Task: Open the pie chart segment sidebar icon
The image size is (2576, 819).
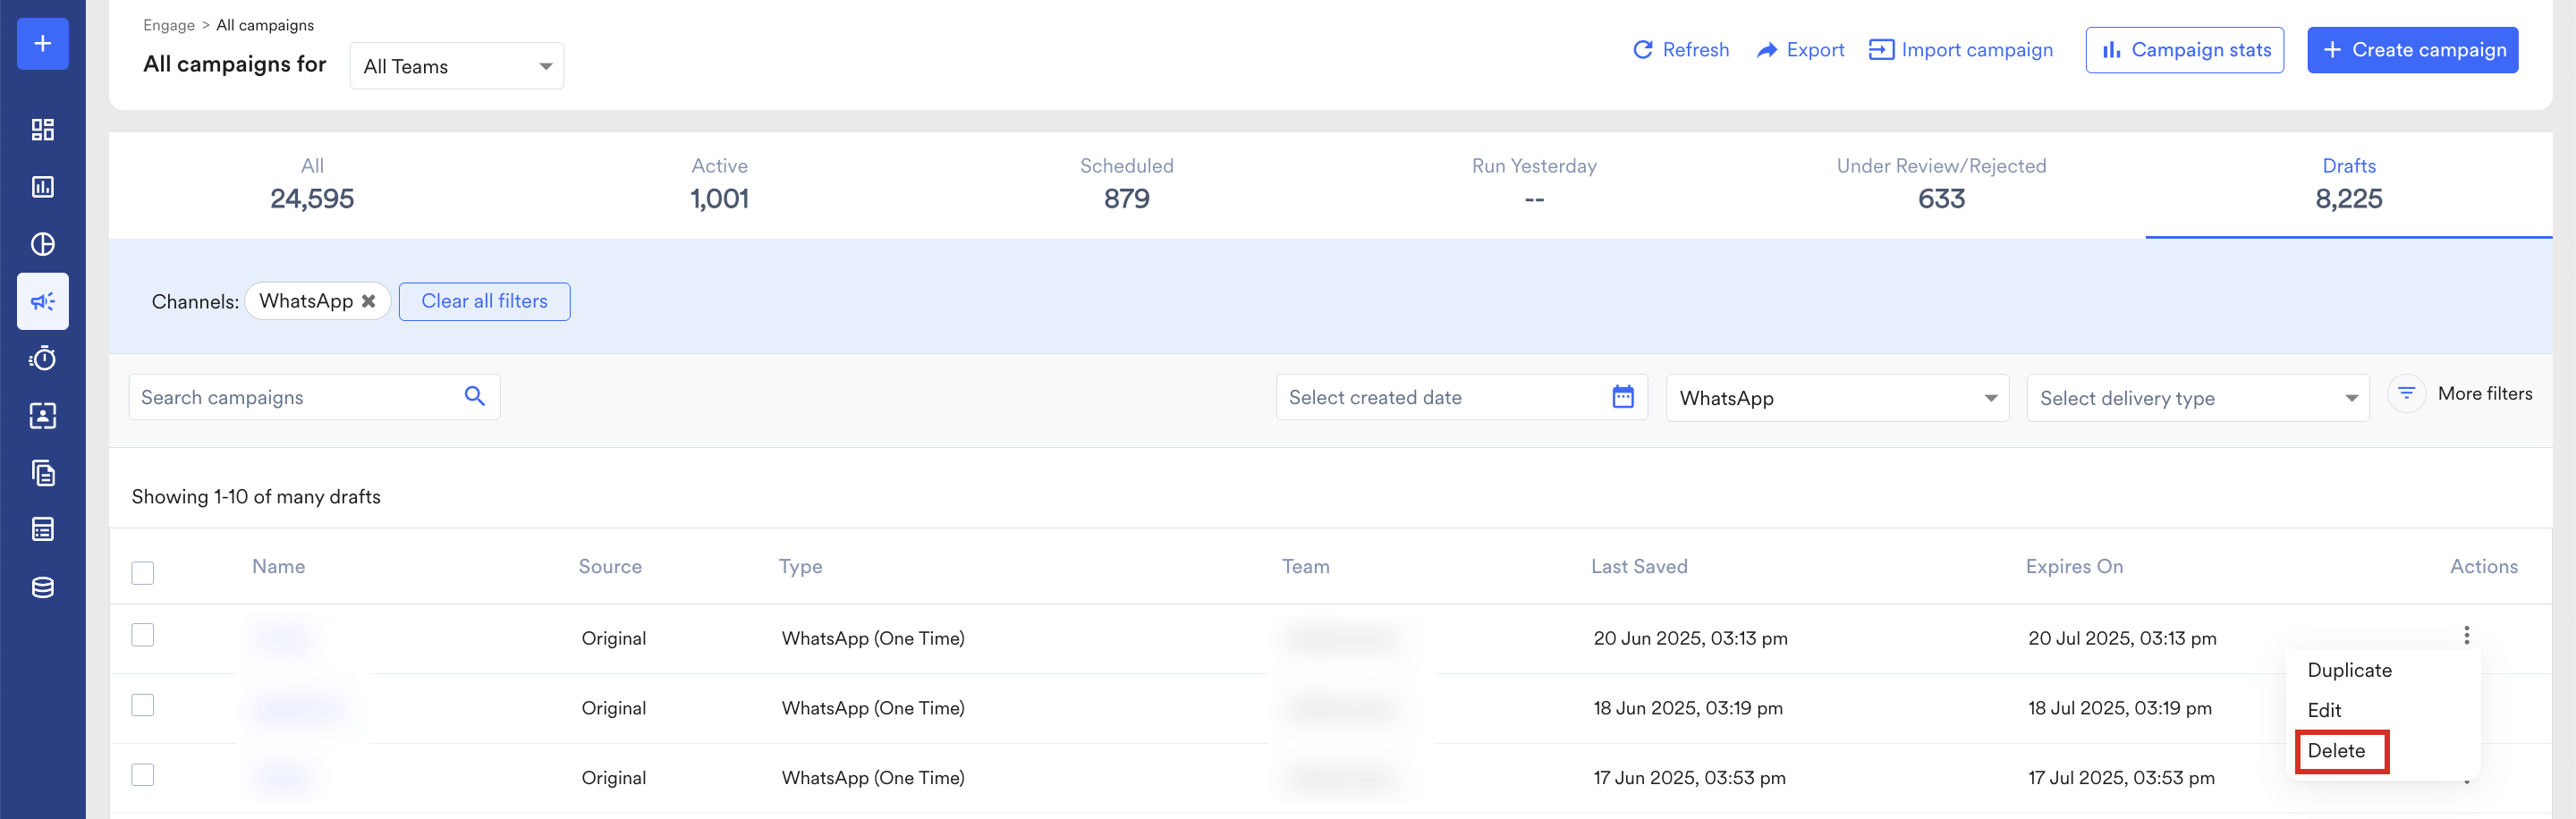Action: (43, 244)
